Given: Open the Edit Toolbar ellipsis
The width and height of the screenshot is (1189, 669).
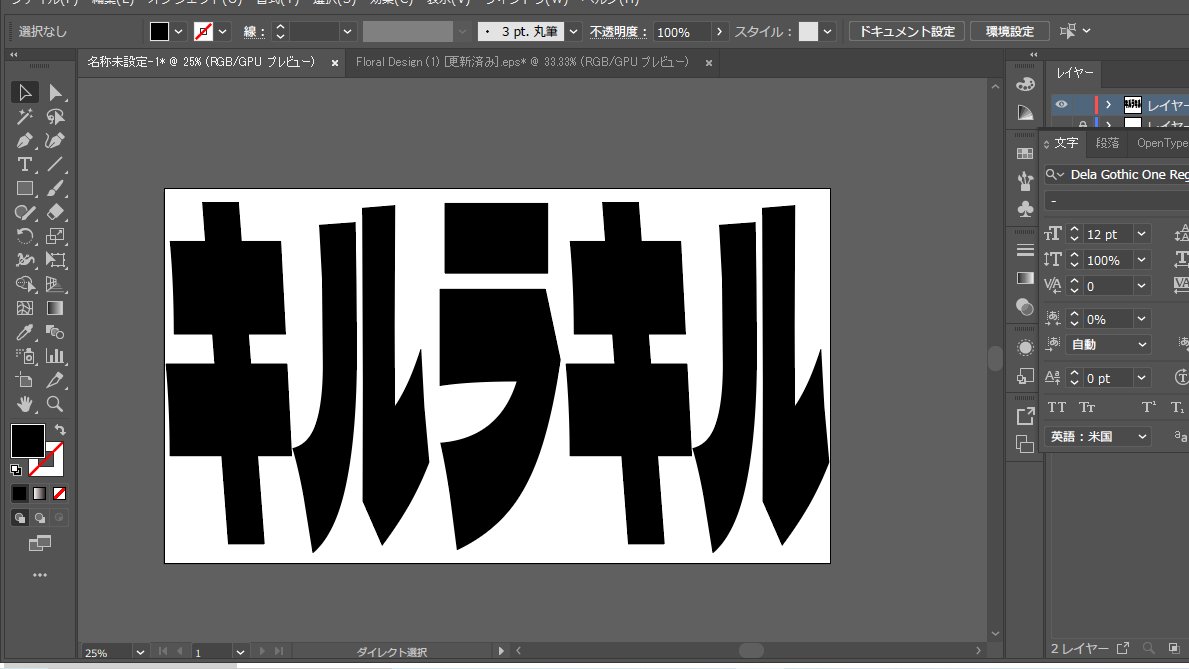Looking at the screenshot, I should pyautogui.click(x=39, y=576).
